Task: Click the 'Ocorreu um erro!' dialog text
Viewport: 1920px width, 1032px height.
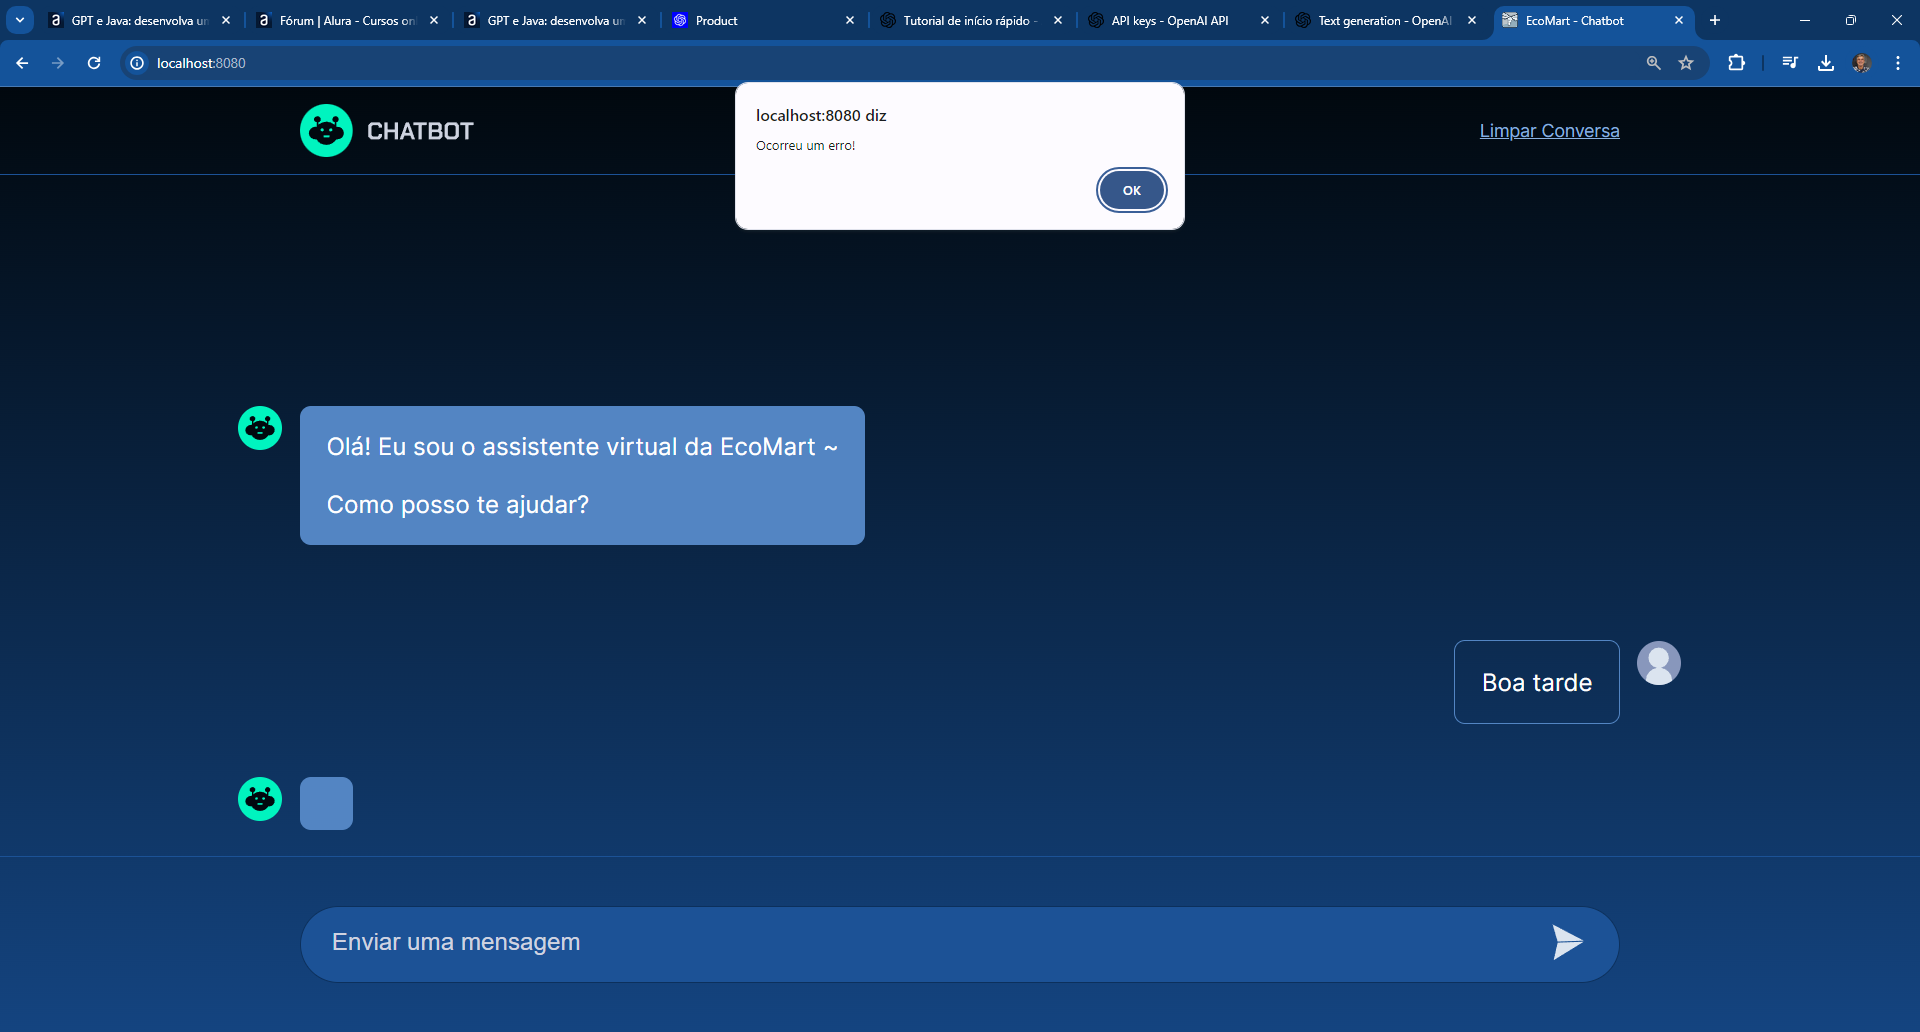Action: point(806,146)
